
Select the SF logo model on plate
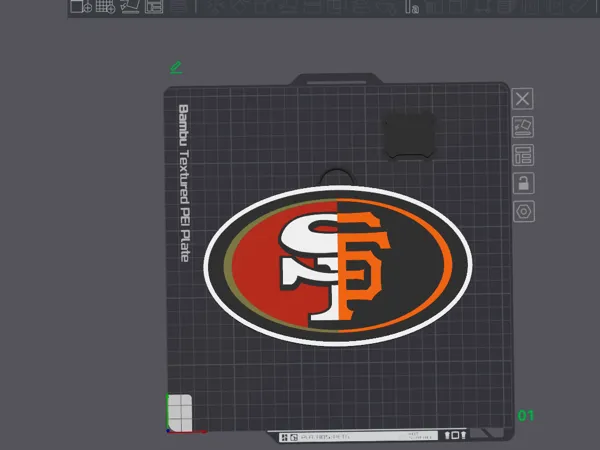coord(338,266)
